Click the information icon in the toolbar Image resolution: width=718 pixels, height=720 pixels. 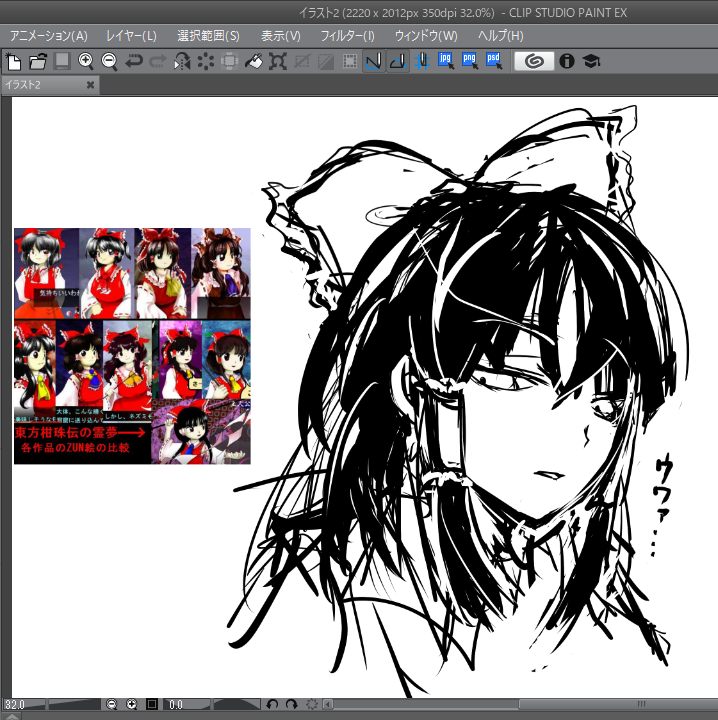(x=567, y=61)
